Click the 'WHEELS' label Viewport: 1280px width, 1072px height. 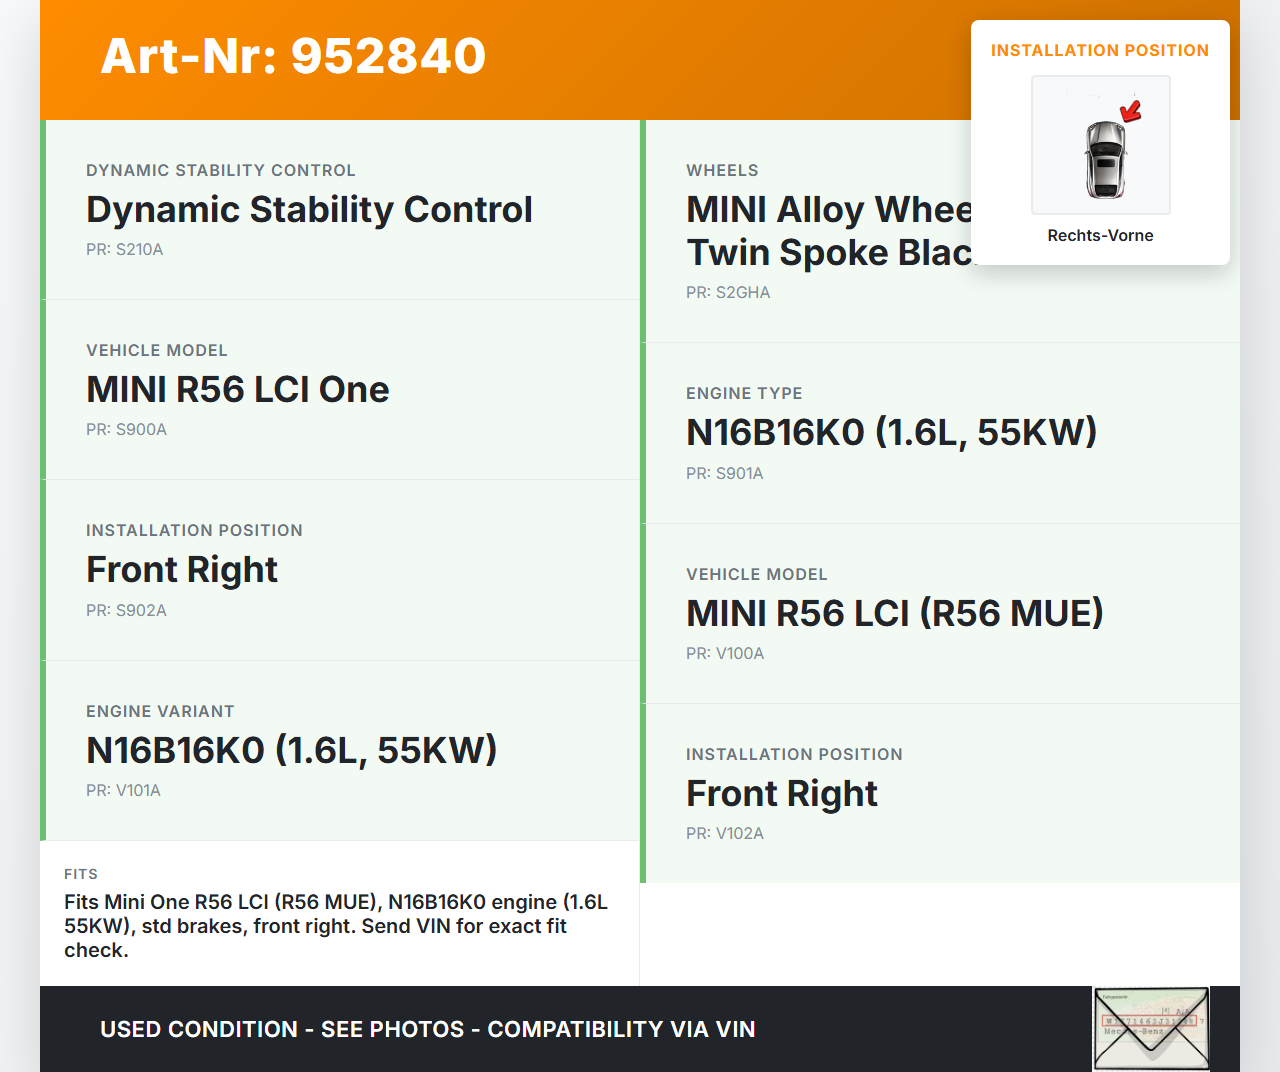[722, 171]
